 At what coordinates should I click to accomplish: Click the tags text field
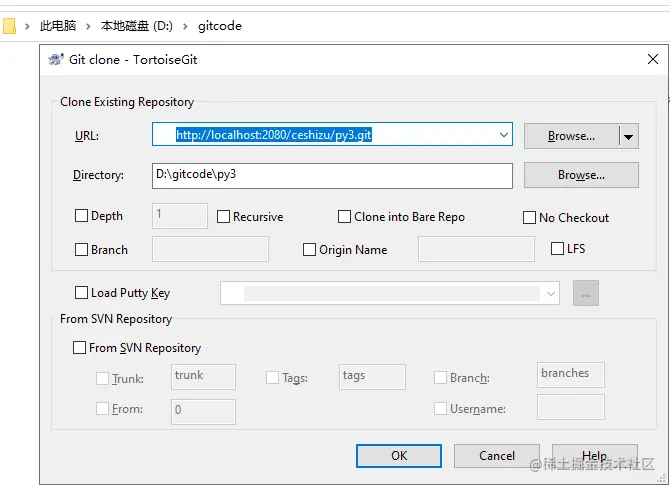372,376
